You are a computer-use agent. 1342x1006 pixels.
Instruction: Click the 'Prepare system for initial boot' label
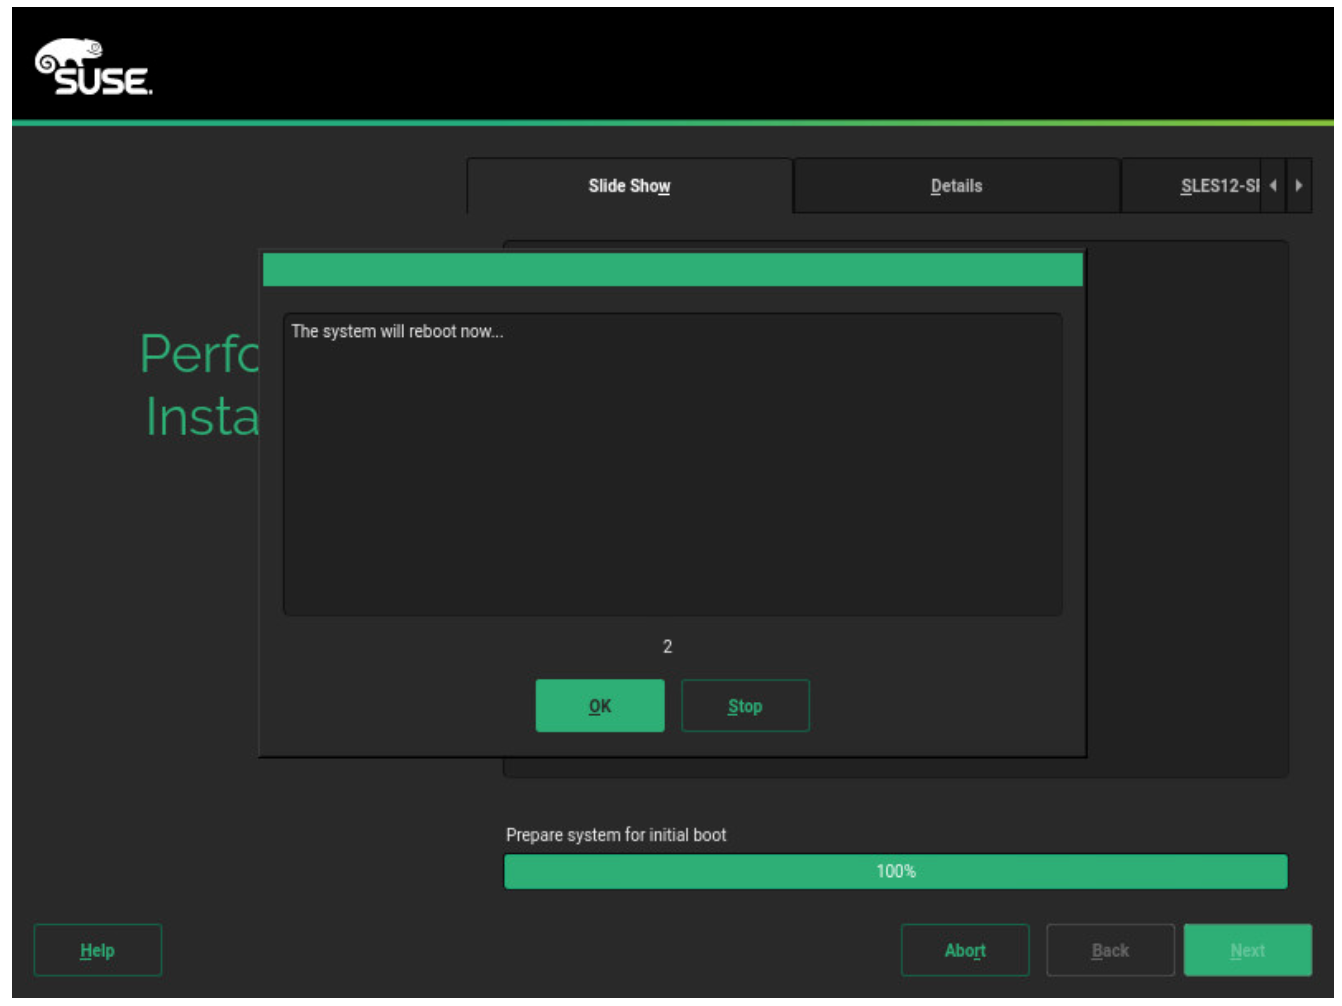pos(616,835)
